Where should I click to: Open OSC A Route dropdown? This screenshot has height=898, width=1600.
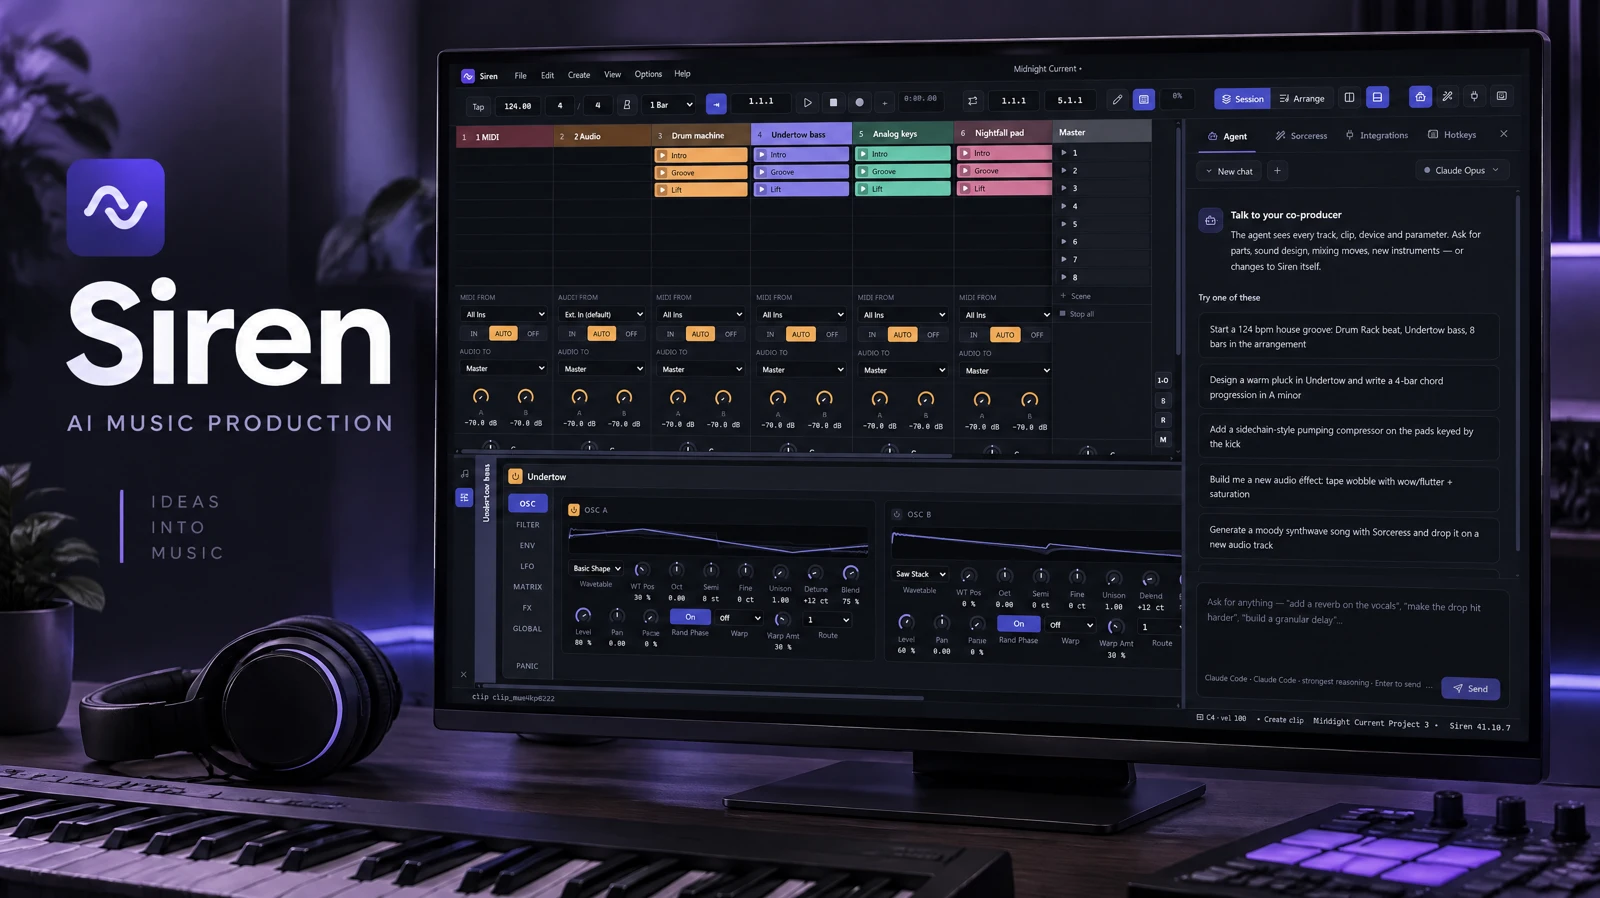(x=828, y=620)
